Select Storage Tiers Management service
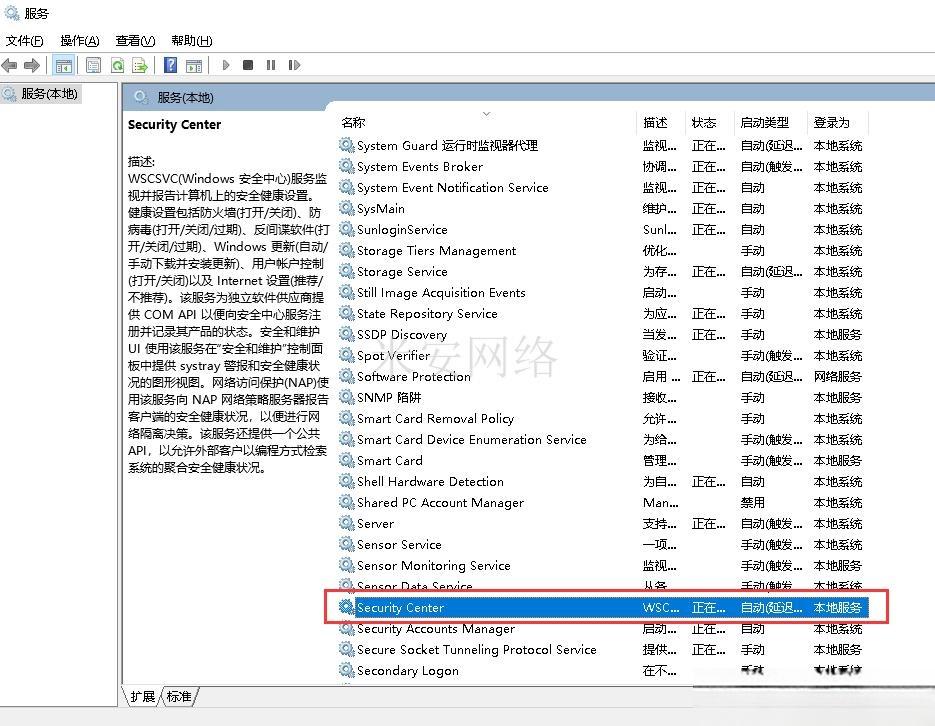 coord(436,250)
